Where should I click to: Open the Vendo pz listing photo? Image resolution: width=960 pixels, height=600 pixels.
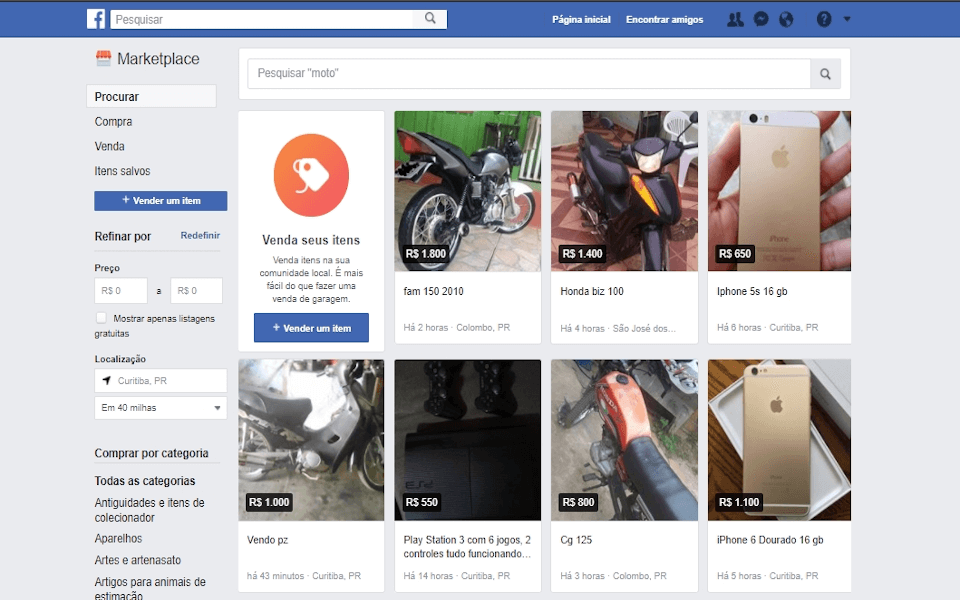(x=311, y=440)
